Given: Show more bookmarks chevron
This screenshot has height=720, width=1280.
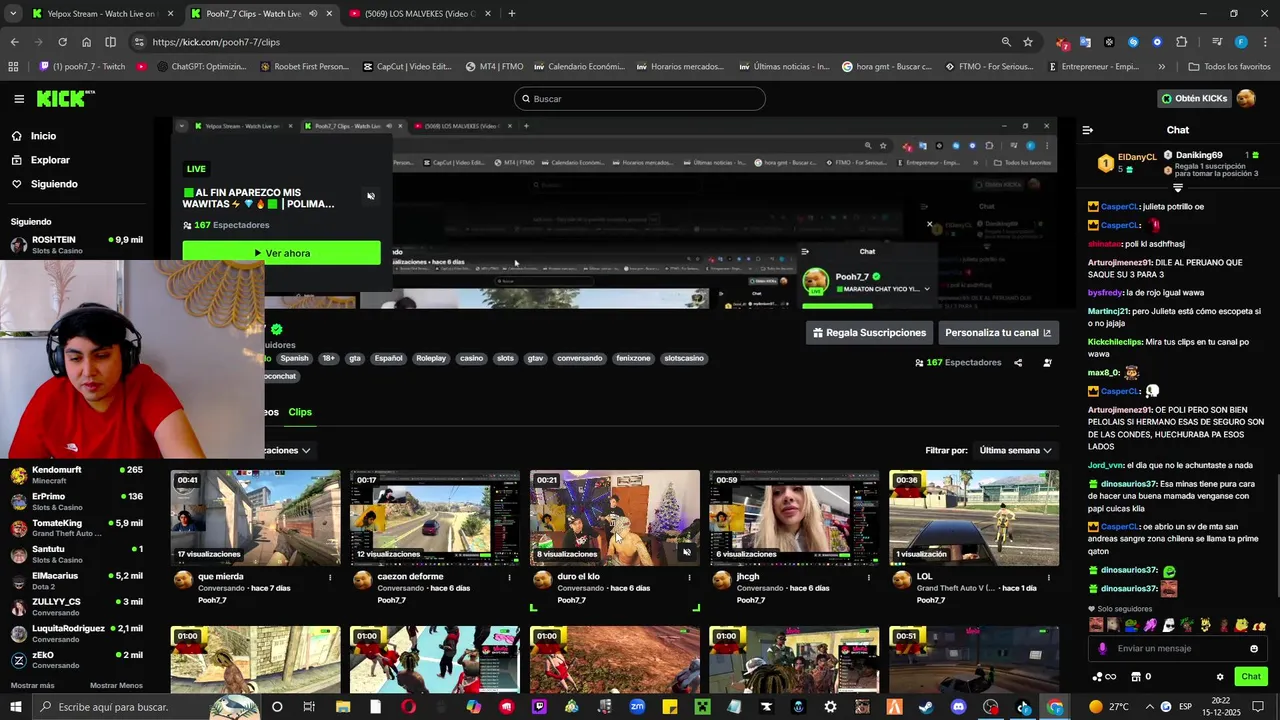Looking at the screenshot, I should (1161, 67).
